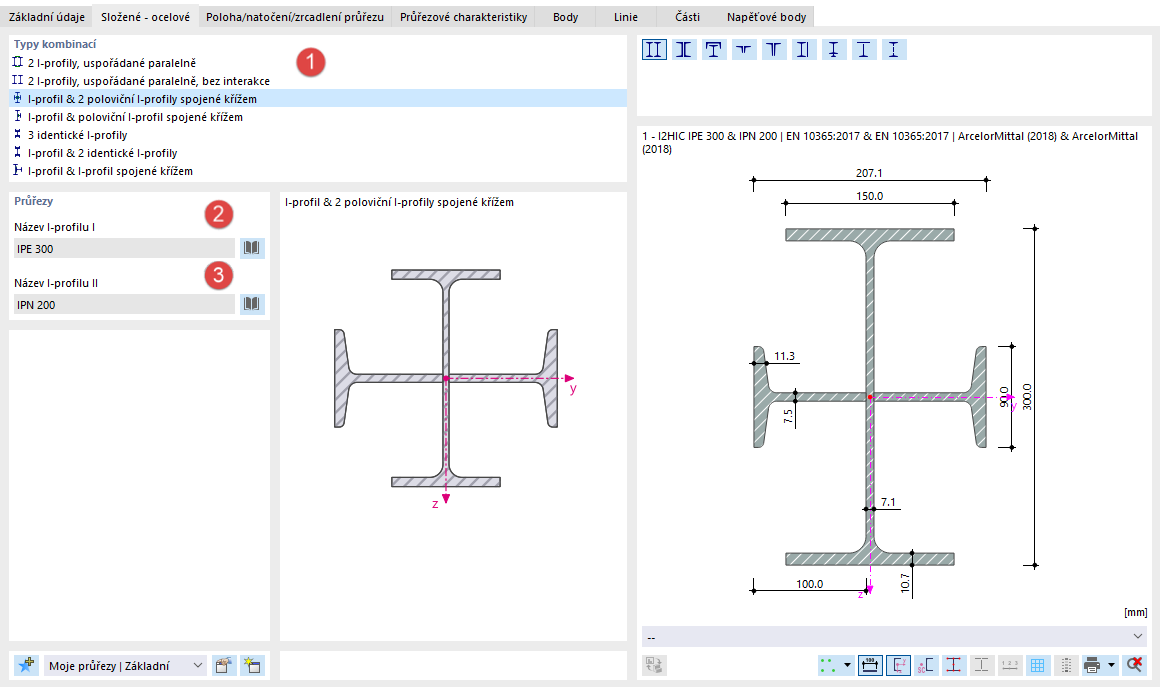Viewport: 1160px width, 687px height.
Task: Open the Moje průřezy | Základní dropdown
Action: (x=125, y=666)
